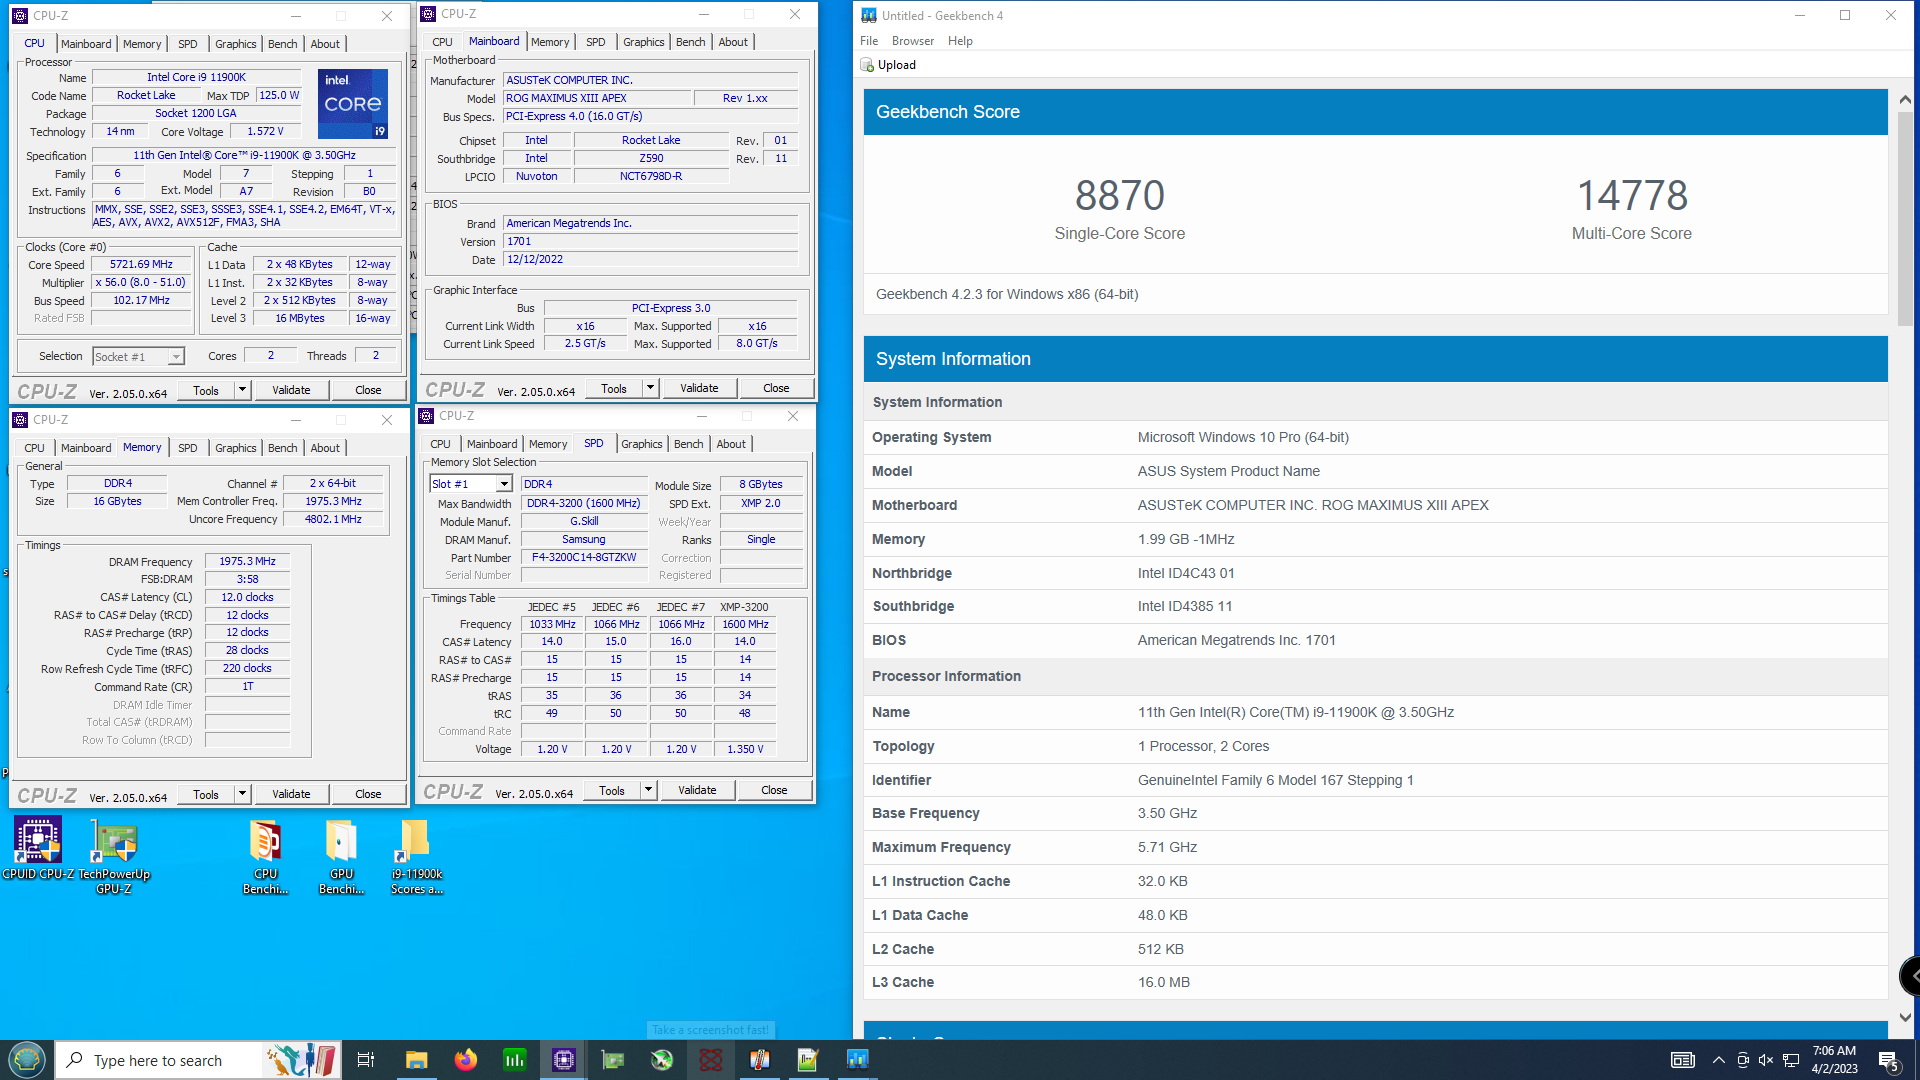Screen dimensions: 1920x1080
Task: Click Validate in CPU-Z CPU window
Action: click(x=291, y=390)
